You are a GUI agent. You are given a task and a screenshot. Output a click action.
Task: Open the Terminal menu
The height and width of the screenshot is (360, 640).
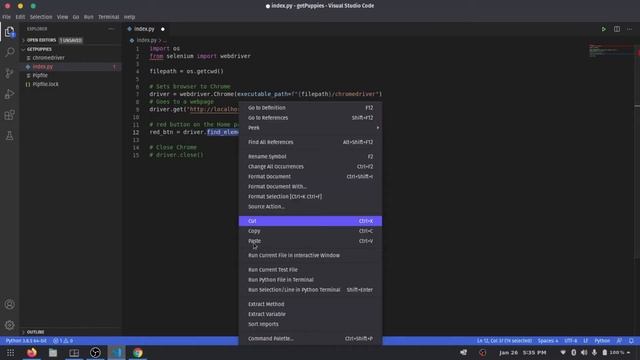pyautogui.click(x=109, y=17)
